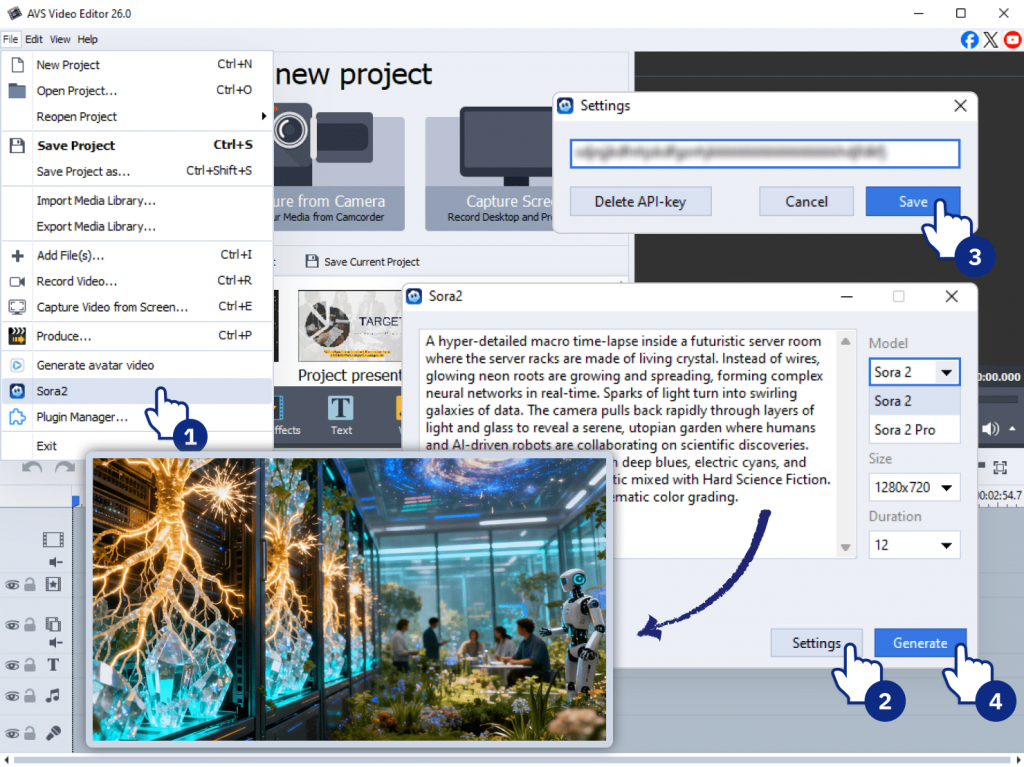Choose Exit from File menu
Screen dimensions: 1024x767
click(x=136, y=446)
